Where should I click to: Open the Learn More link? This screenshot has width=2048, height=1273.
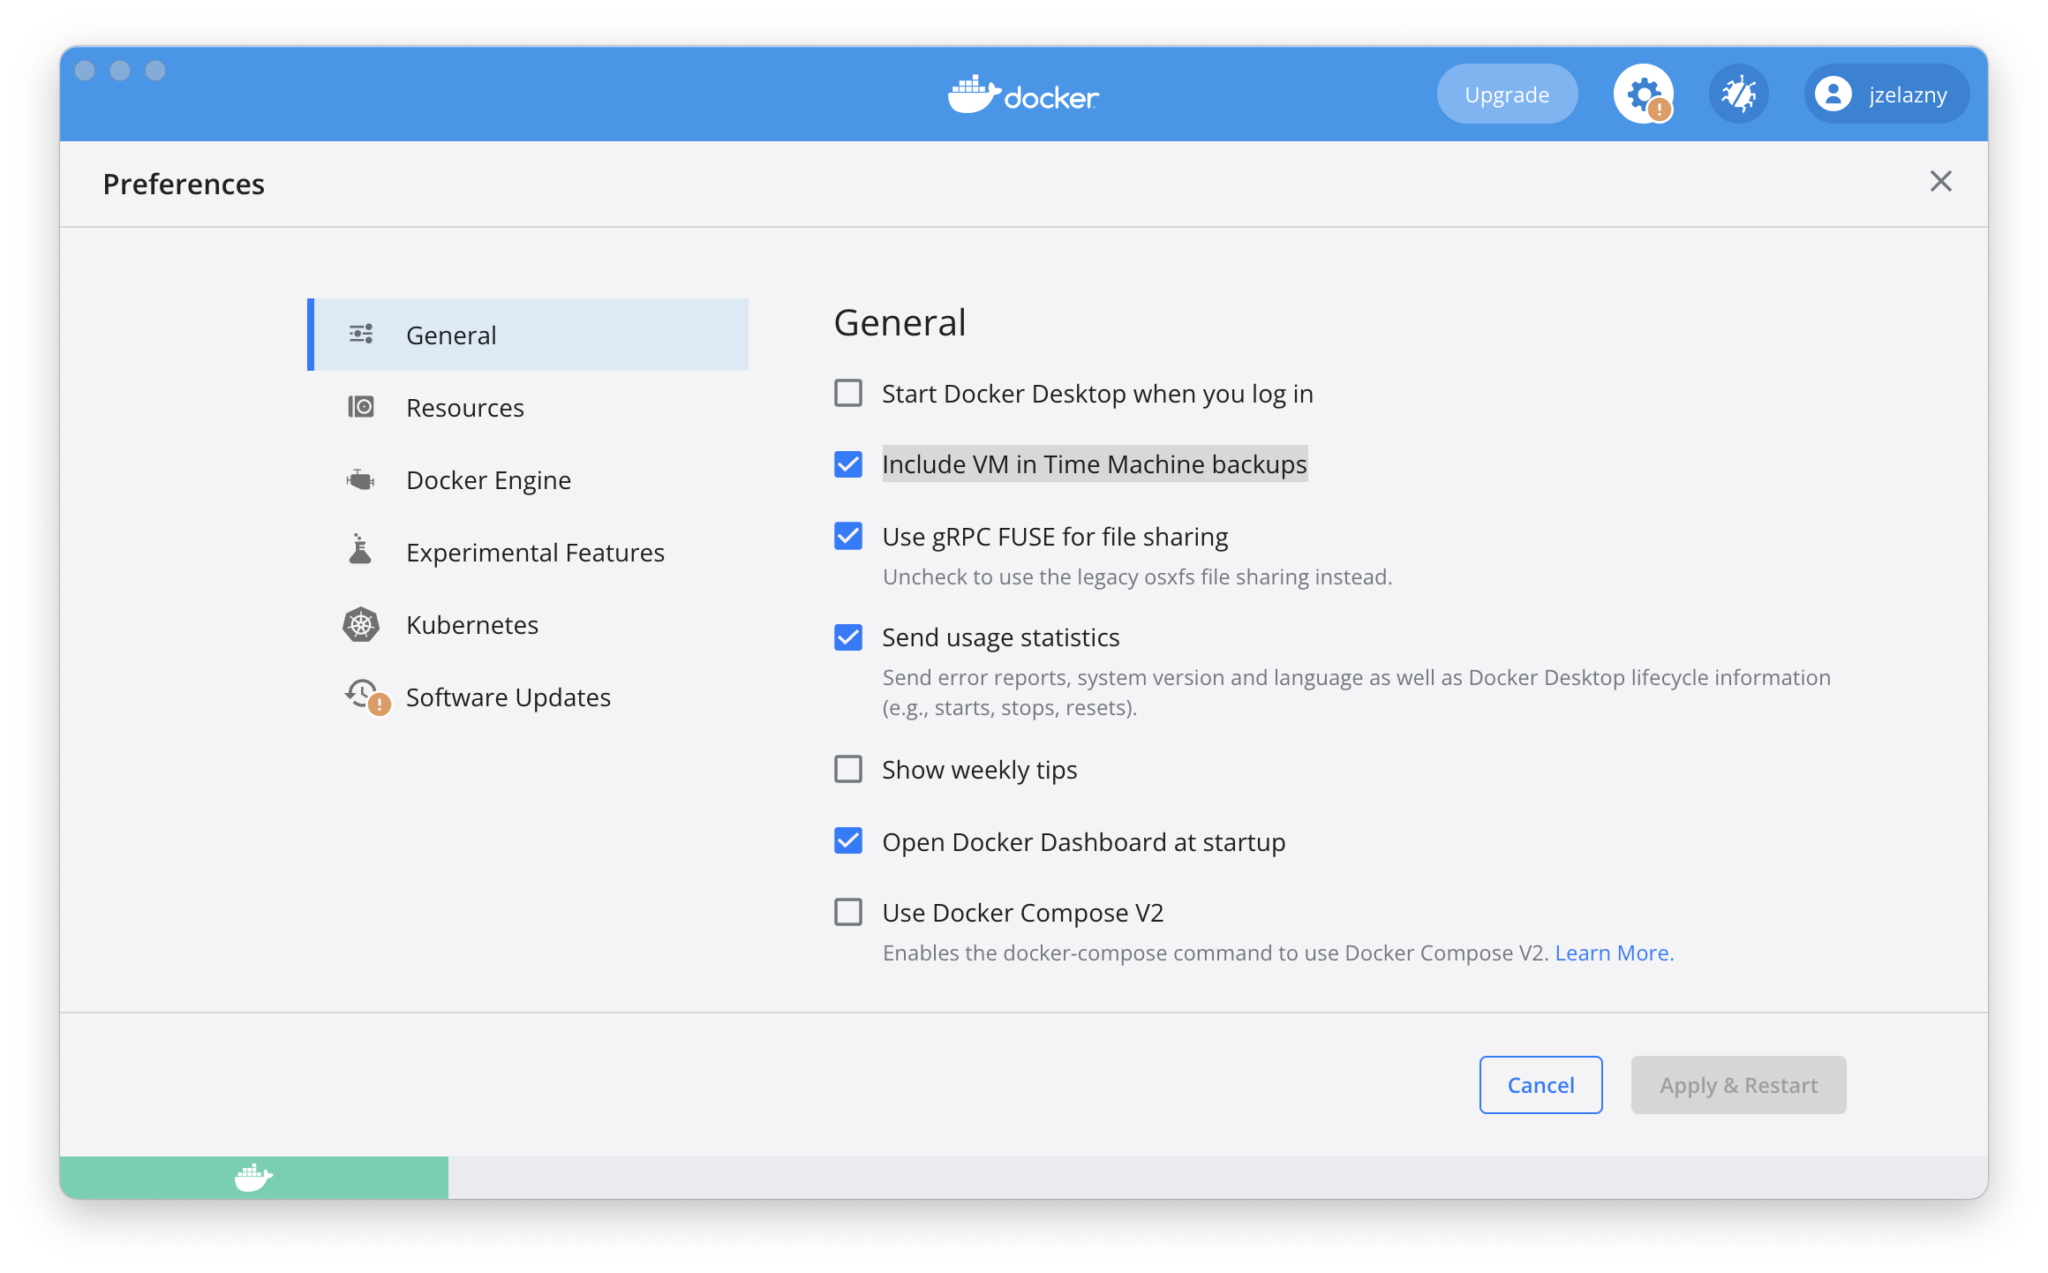[1612, 952]
